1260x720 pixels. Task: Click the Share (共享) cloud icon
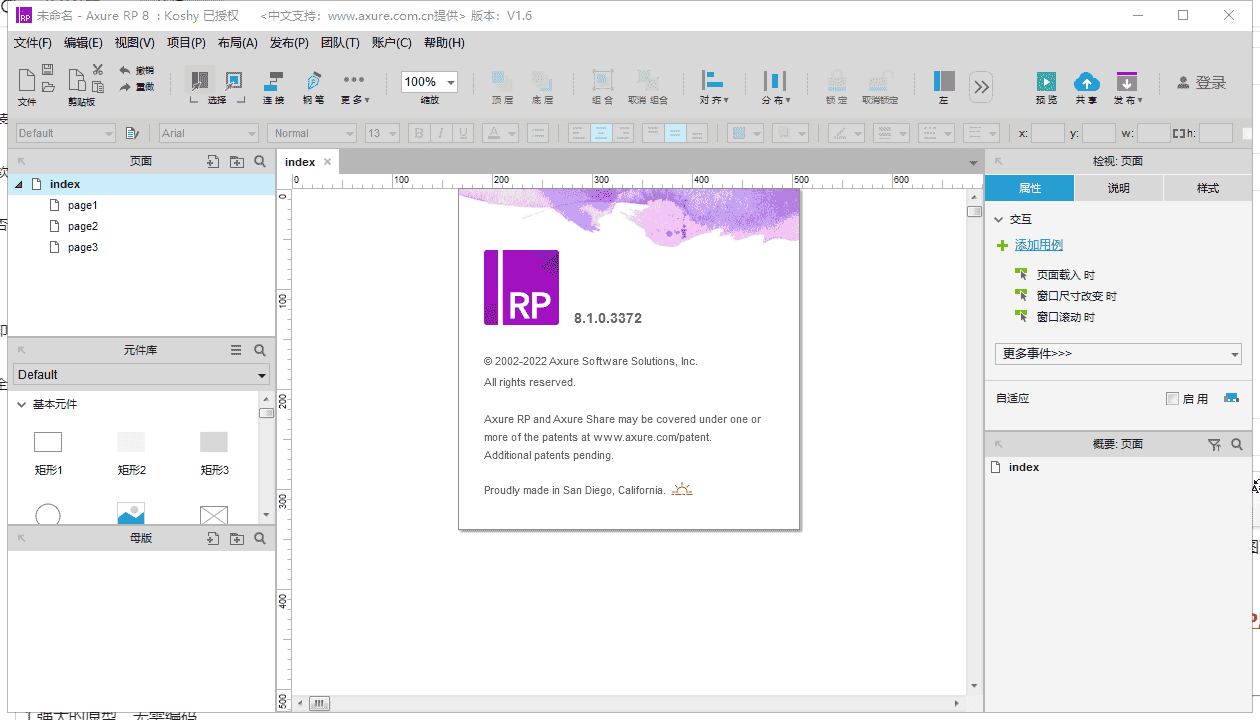tap(1086, 82)
